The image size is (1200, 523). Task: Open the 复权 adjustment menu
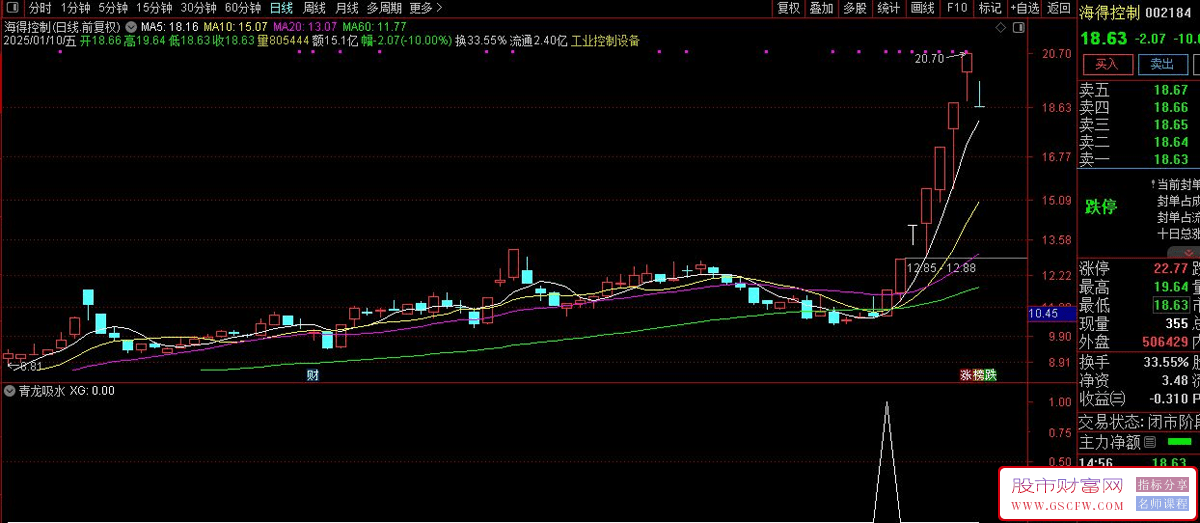[x=789, y=8]
